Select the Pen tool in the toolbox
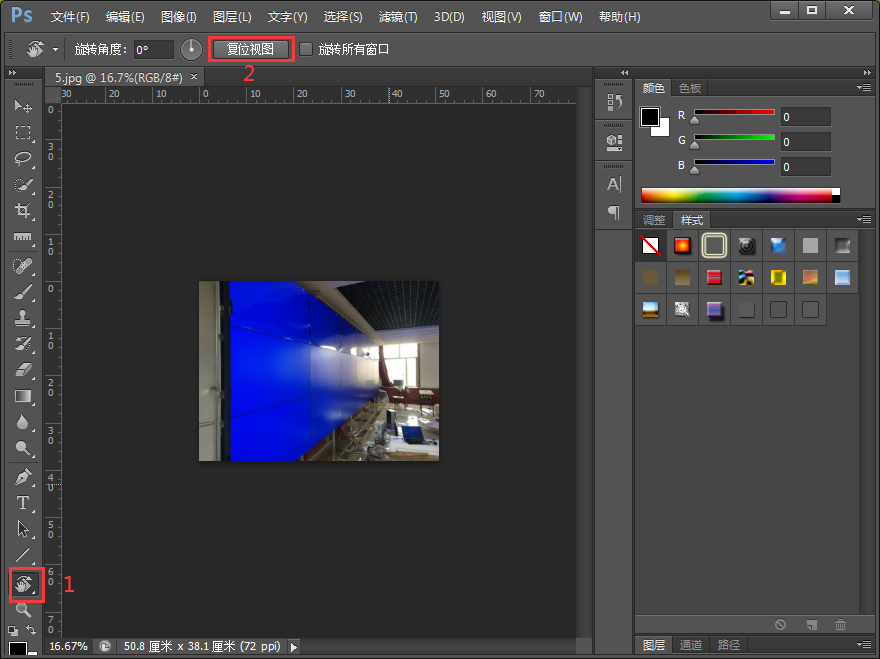Image resolution: width=880 pixels, height=659 pixels. point(25,476)
